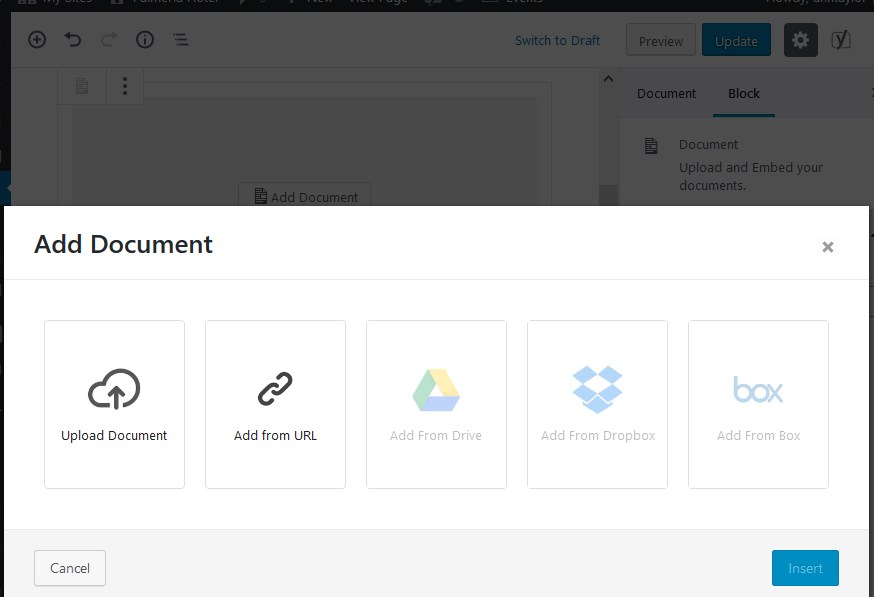Cancel the Add Document dialog

click(x=70, y=568)
